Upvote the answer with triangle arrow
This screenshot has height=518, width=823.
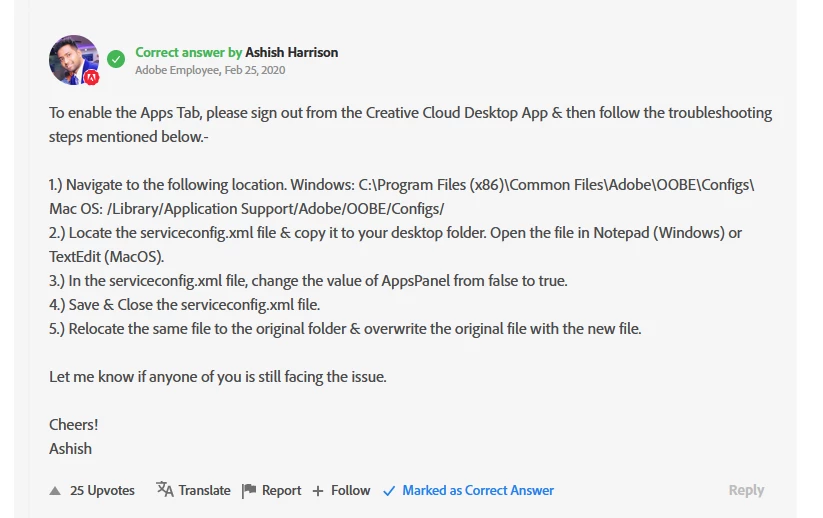point(55,491)
